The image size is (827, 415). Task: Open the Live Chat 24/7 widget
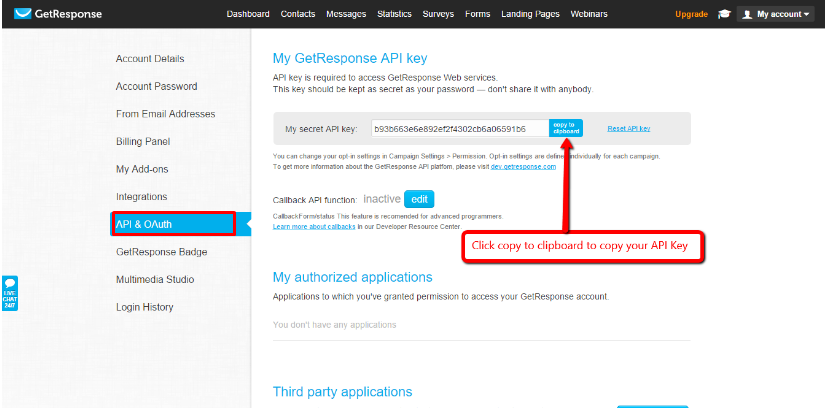[9, 293]
